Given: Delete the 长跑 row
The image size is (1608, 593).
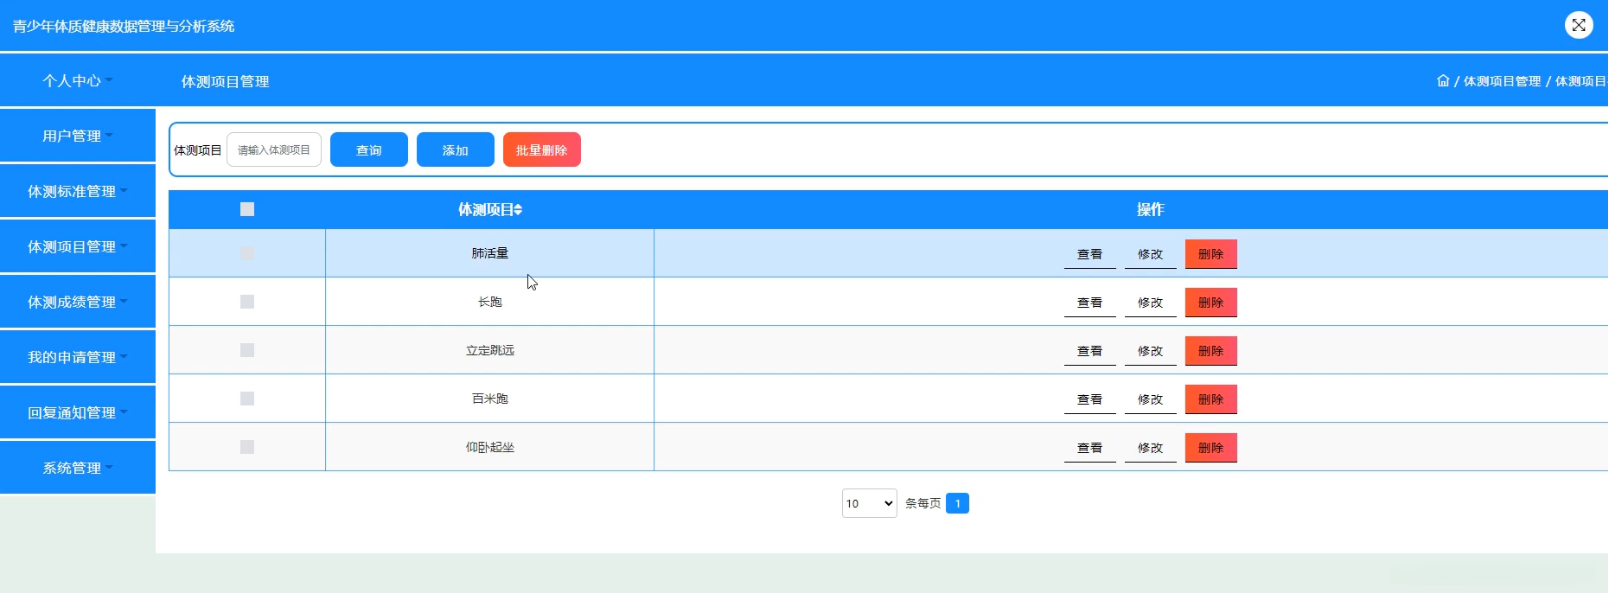Looking at the screenshot, I should pyautogui.click(x=1211, y=302).
